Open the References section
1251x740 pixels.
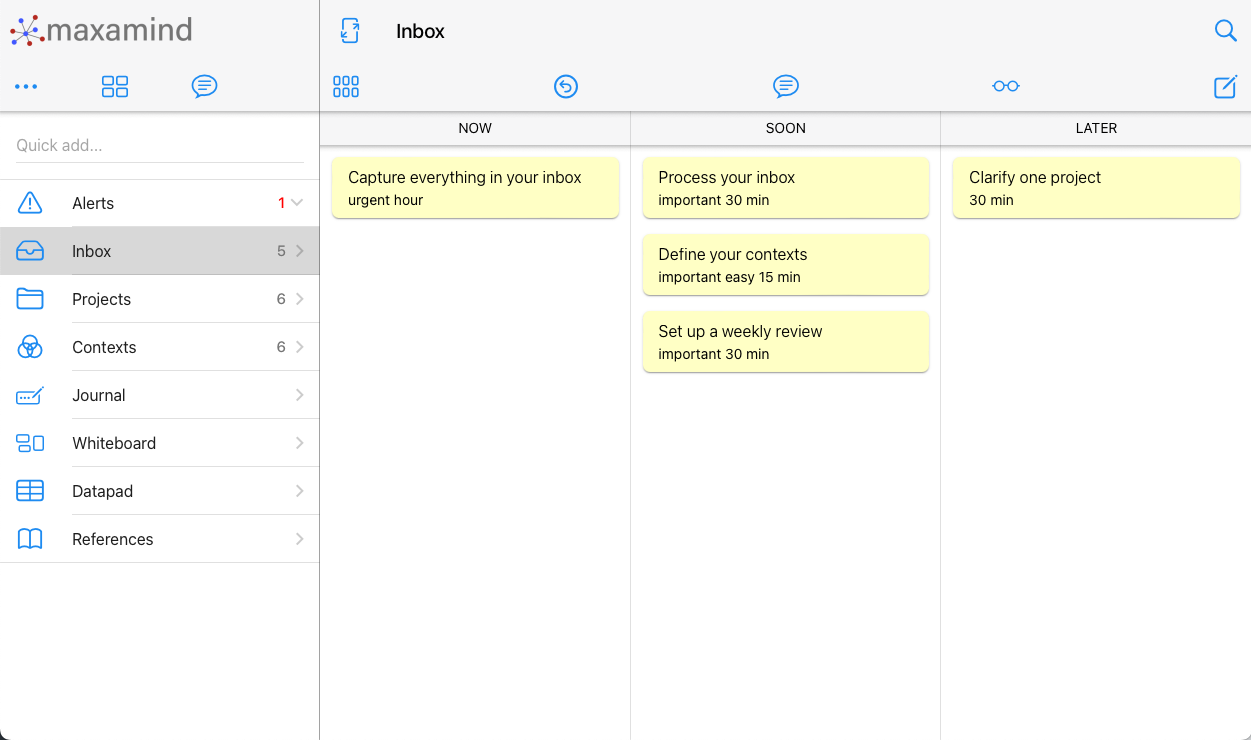[x=112, y=539]
